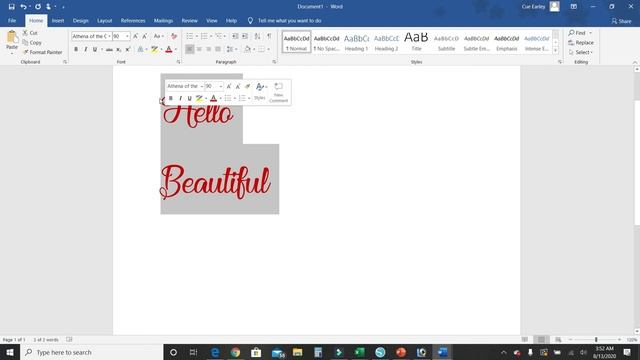
Task: Switch to Design tab
Action: point(80,20)
